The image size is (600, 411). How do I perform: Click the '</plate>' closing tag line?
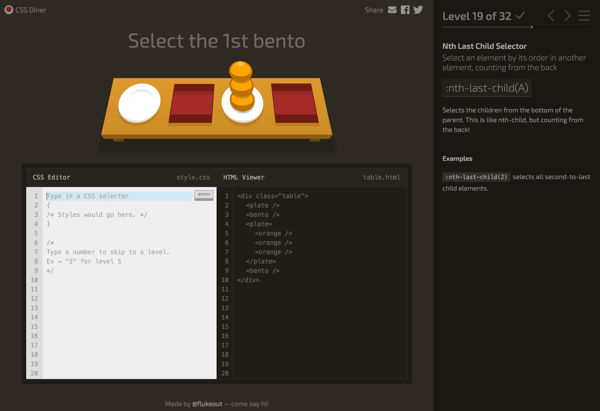(261, 261)
